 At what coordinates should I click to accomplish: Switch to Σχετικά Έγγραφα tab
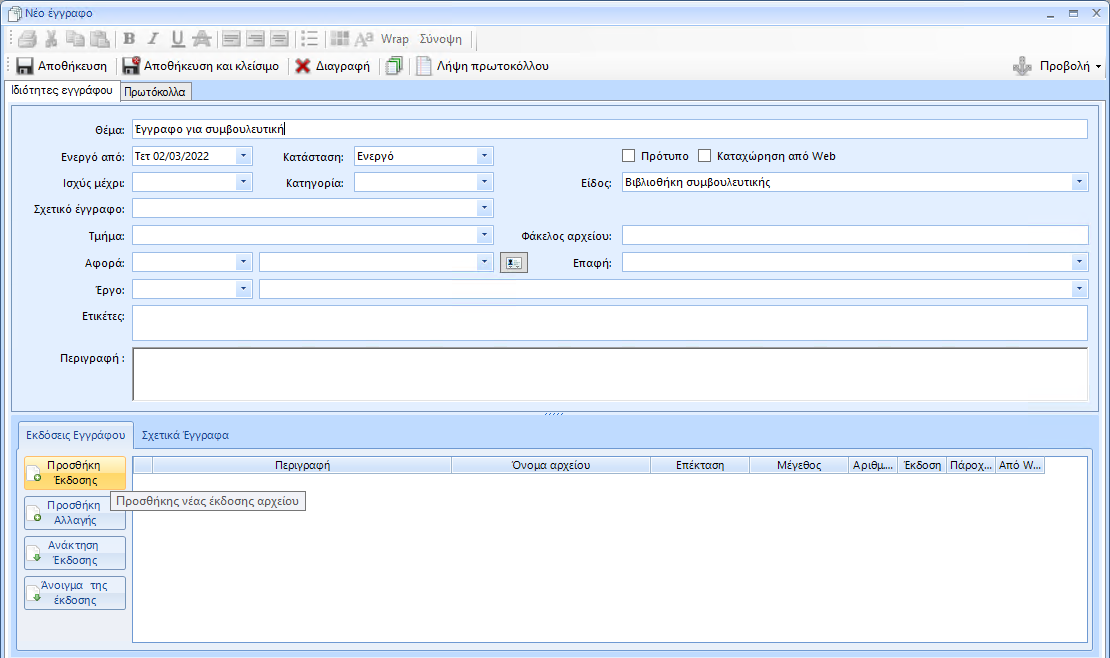185,435
